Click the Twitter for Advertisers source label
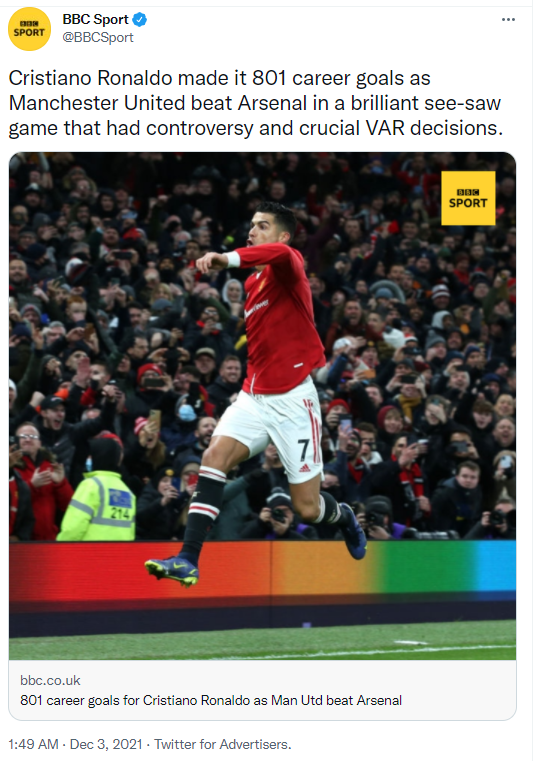The height and width of the screenshot is (761, 533). (x=222, y=744)
